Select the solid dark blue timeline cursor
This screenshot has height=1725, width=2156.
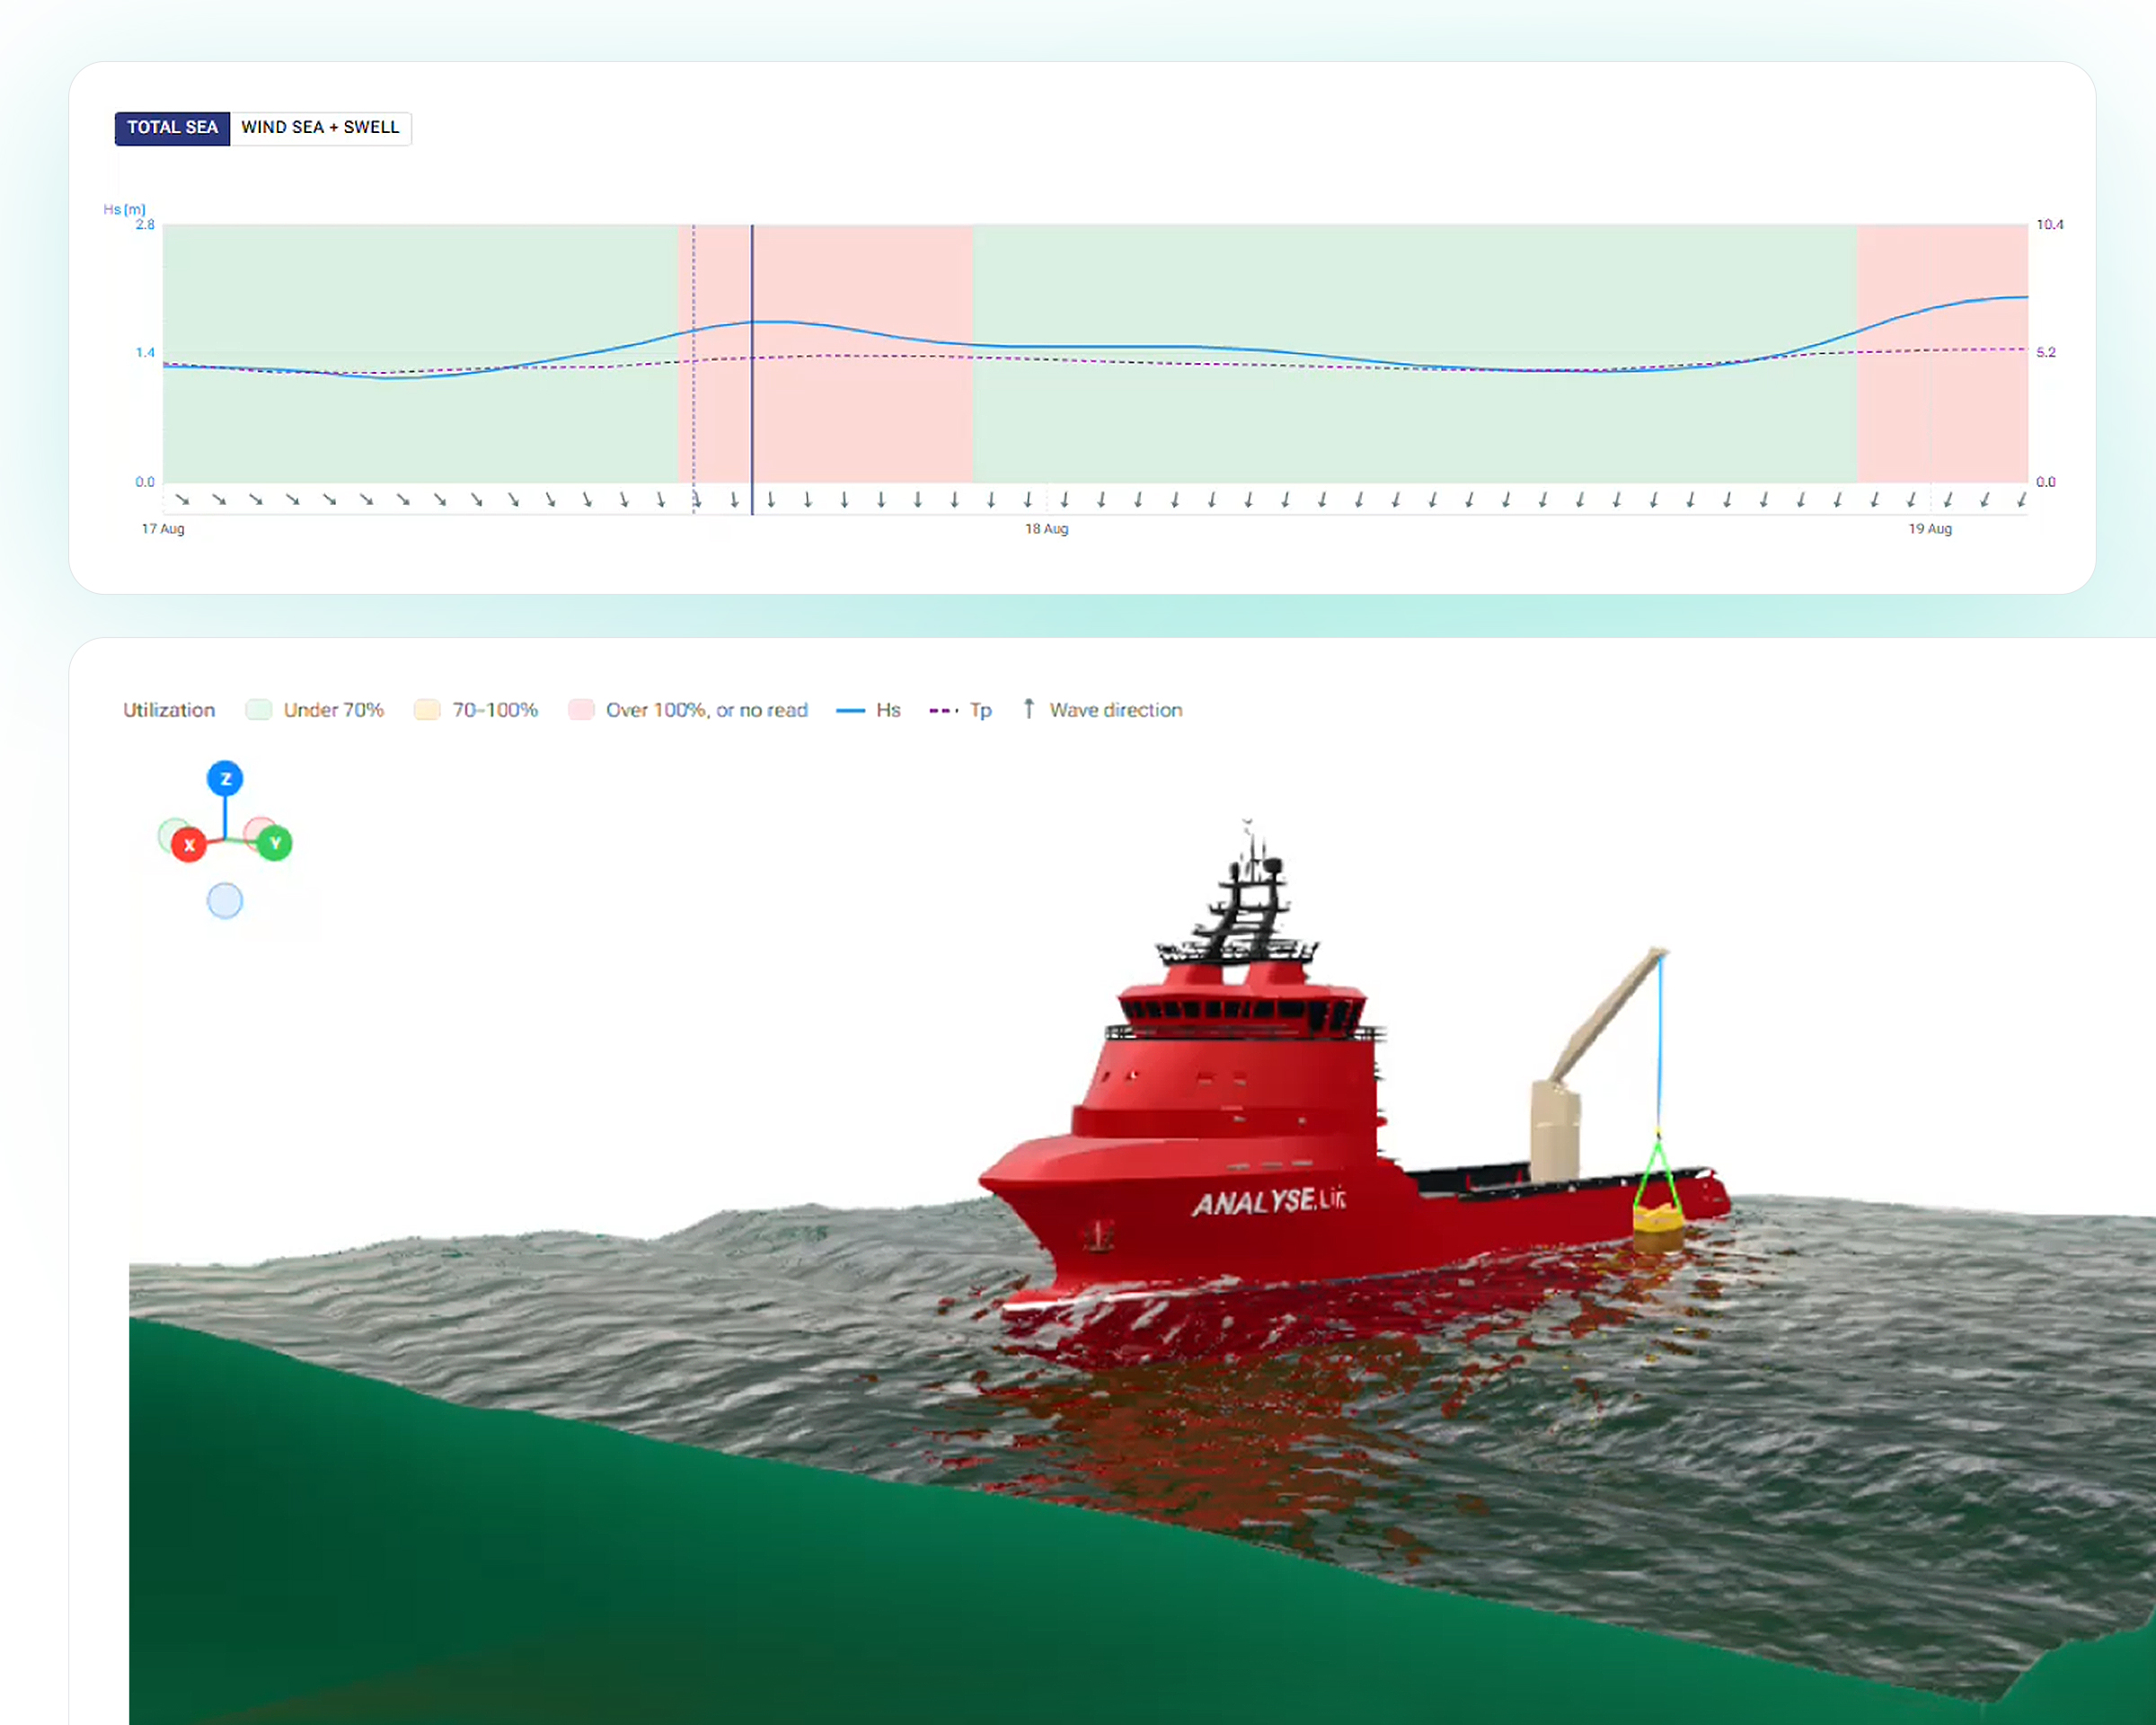752,370
